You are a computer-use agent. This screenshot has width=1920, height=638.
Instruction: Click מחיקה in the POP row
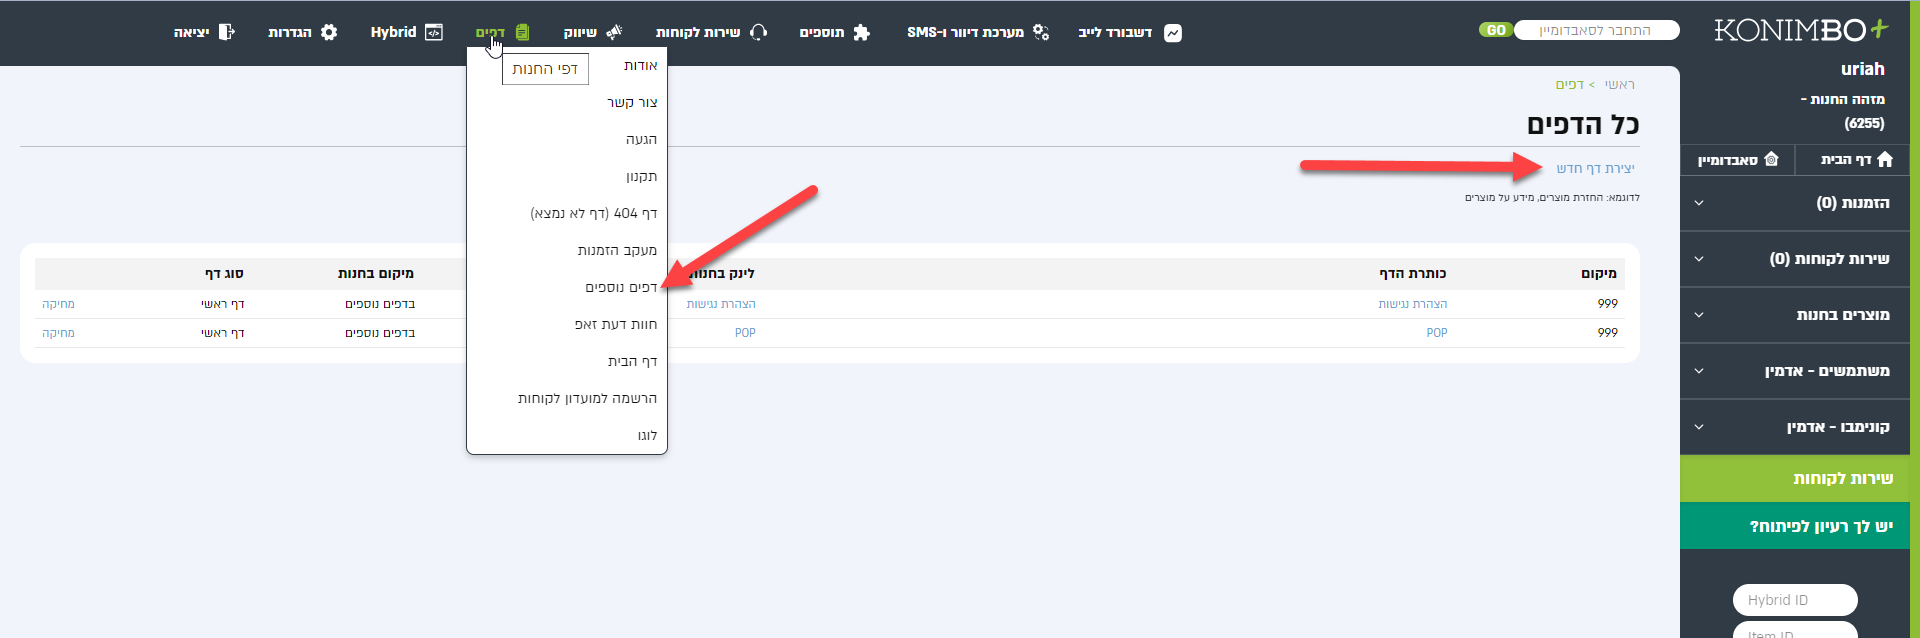tap(58, 333)
